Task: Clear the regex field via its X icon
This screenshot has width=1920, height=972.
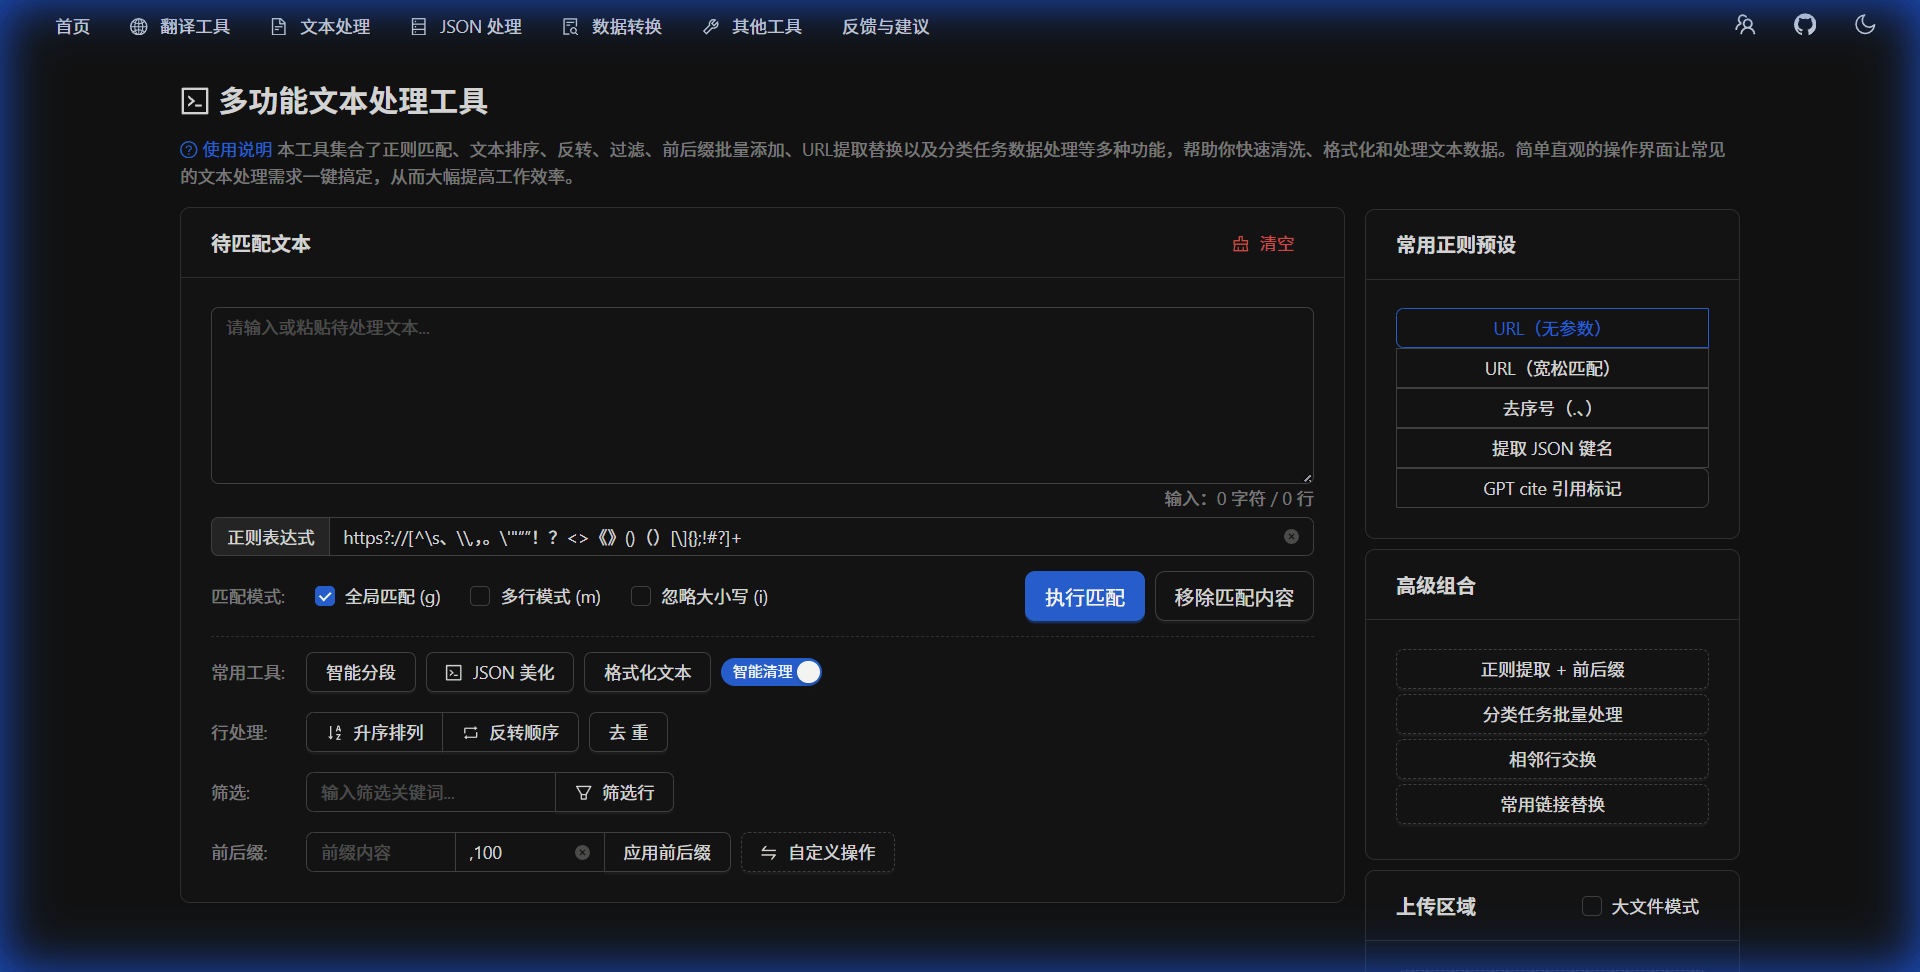Action: pyautogui.click(x=1291, y=537)
